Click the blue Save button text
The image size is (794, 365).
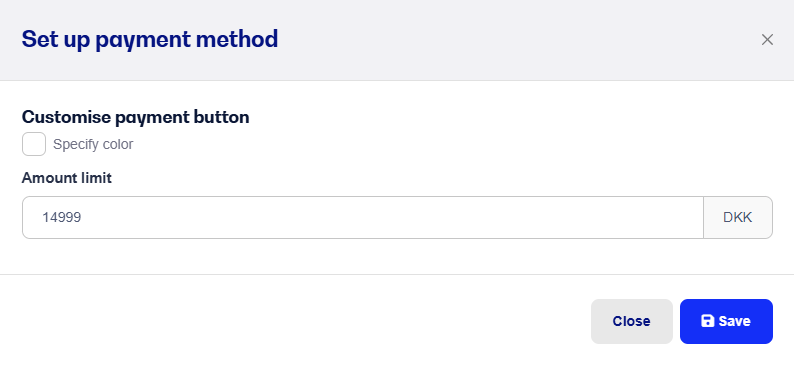(735, 321)
